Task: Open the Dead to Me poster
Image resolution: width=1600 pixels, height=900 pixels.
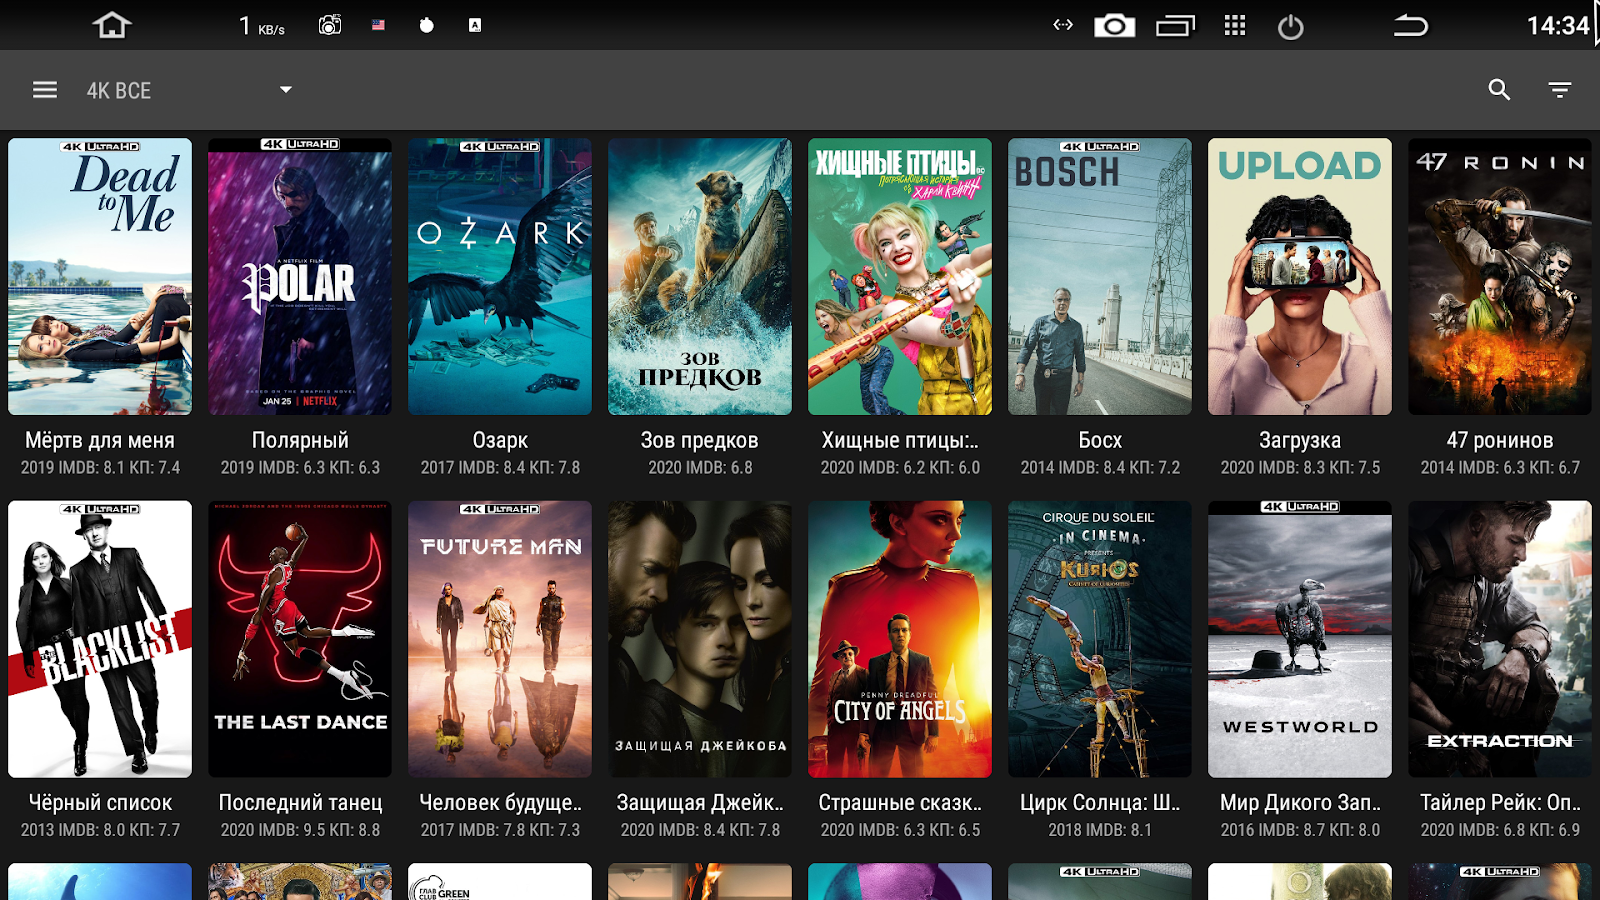Action: (x=100, y=277)
